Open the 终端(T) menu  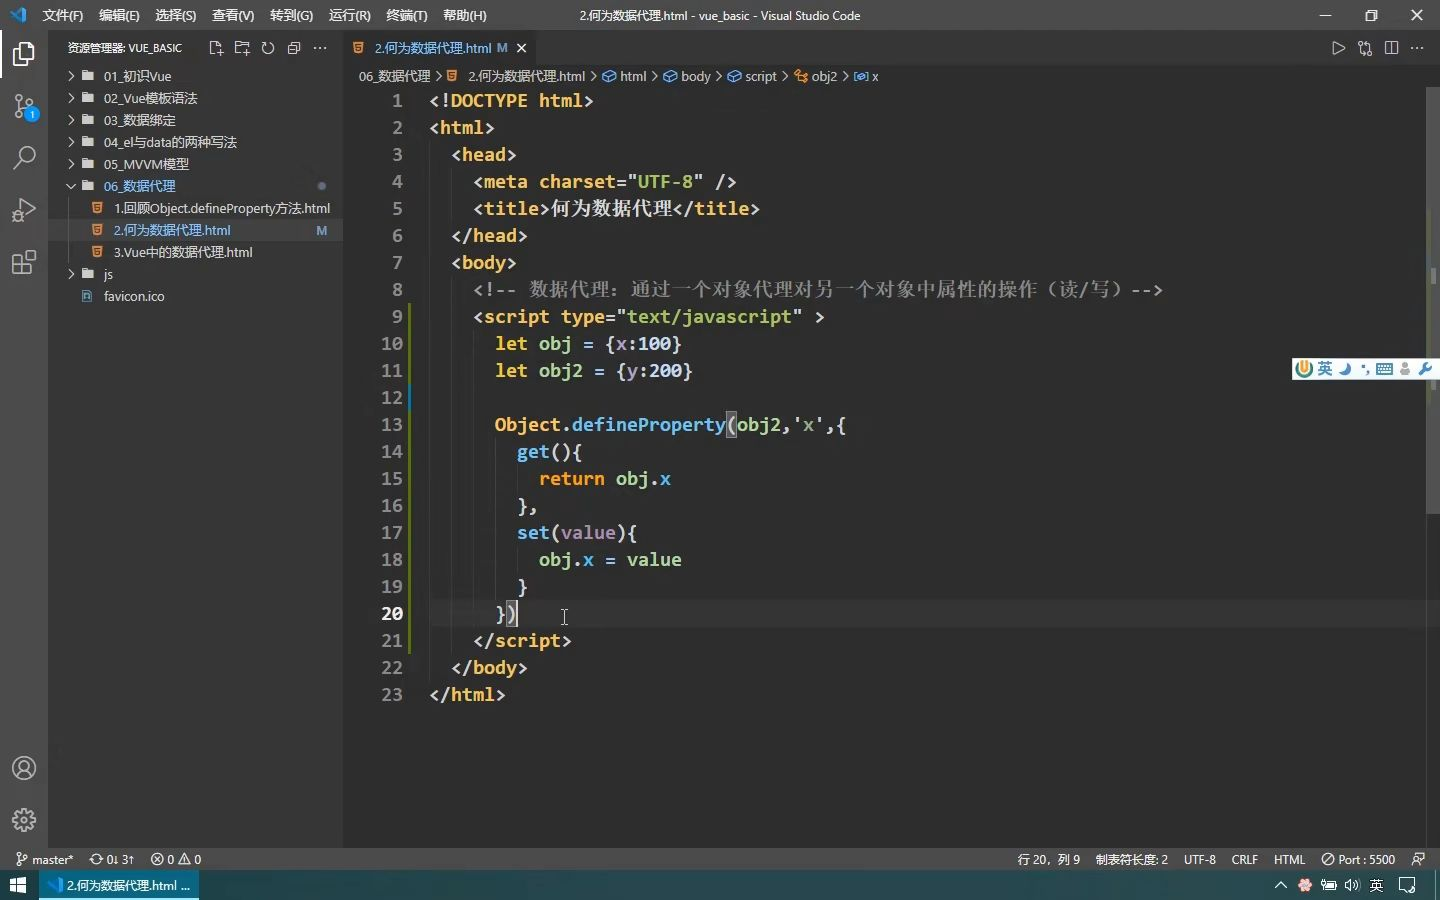[x=406, y=15]
